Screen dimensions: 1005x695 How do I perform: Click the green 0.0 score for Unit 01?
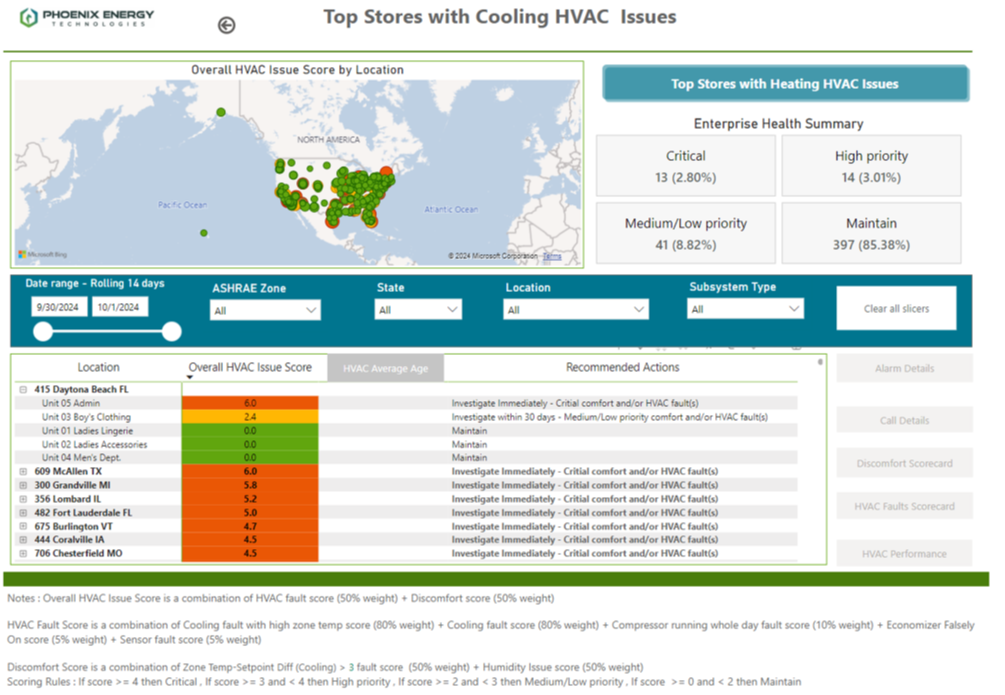(250, 431)
